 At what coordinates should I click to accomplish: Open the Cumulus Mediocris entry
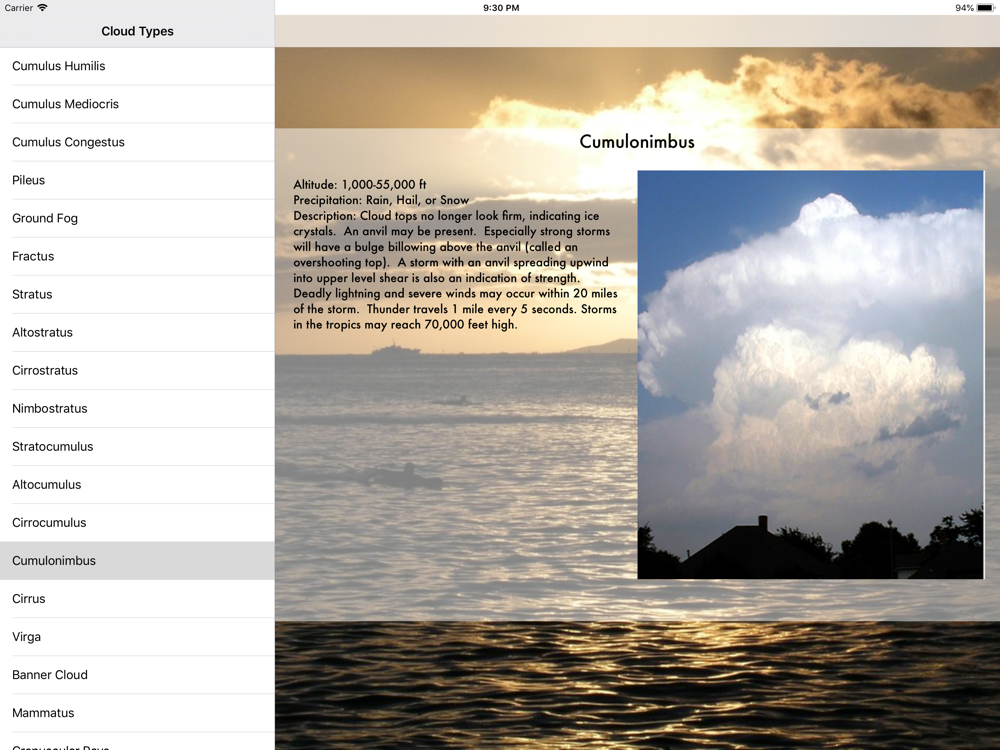[x=137, y=105]
